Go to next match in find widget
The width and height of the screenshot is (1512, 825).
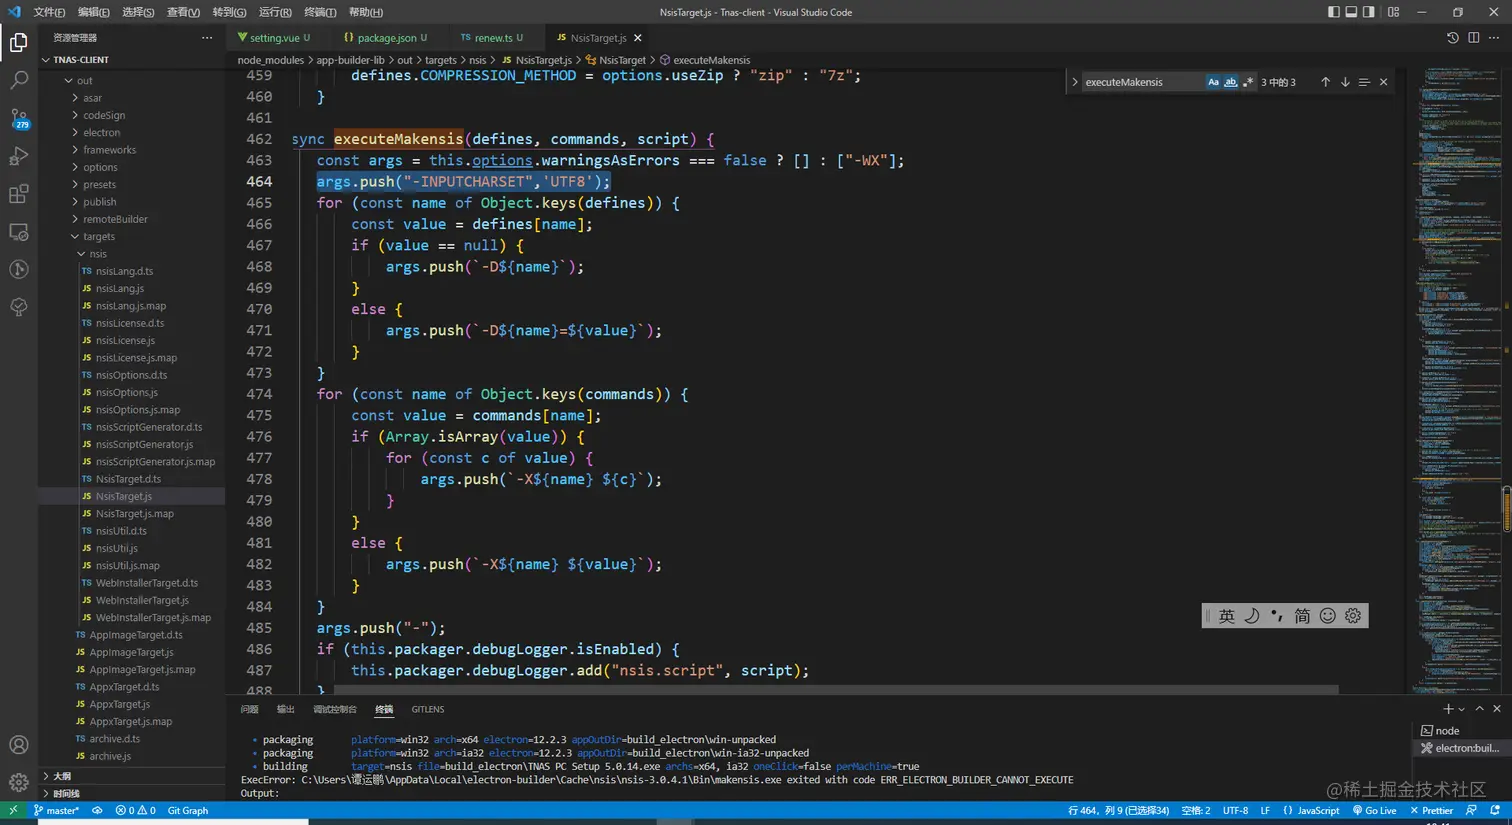(1345, 82)
